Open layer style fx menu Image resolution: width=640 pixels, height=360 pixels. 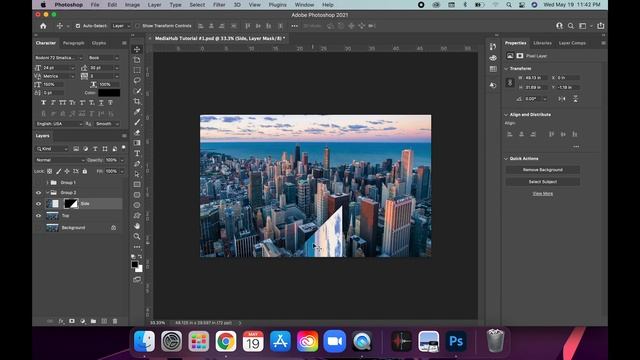coord(61,321)
